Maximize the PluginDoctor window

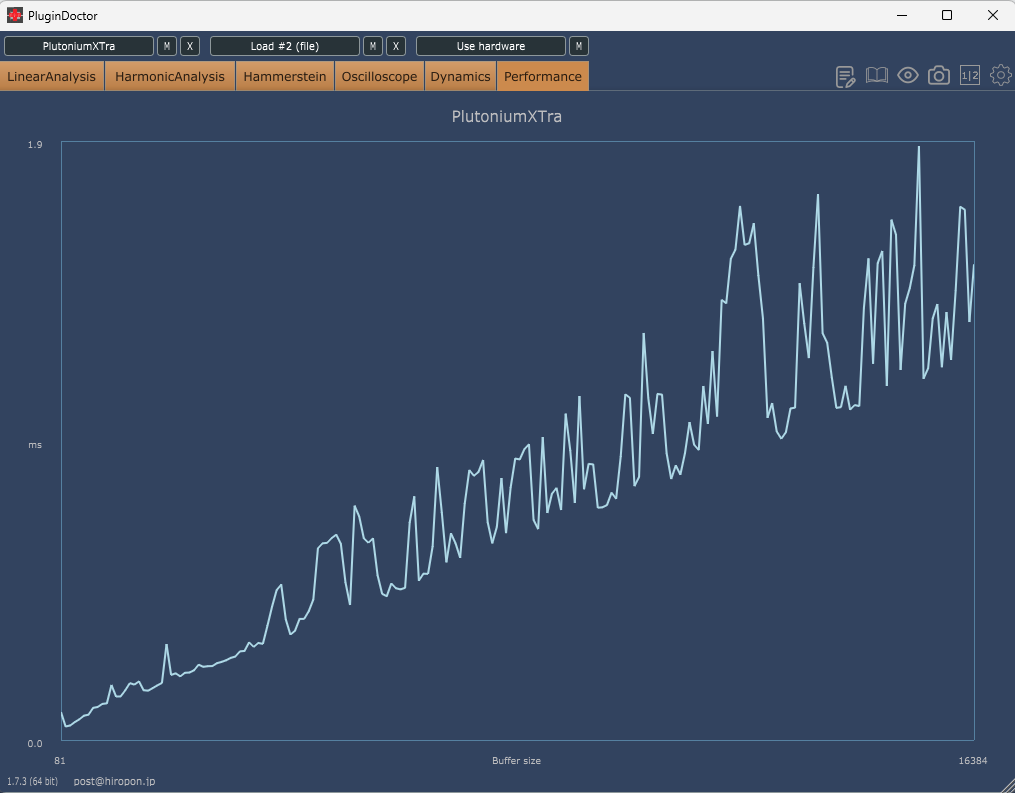(x=946, y=15)
